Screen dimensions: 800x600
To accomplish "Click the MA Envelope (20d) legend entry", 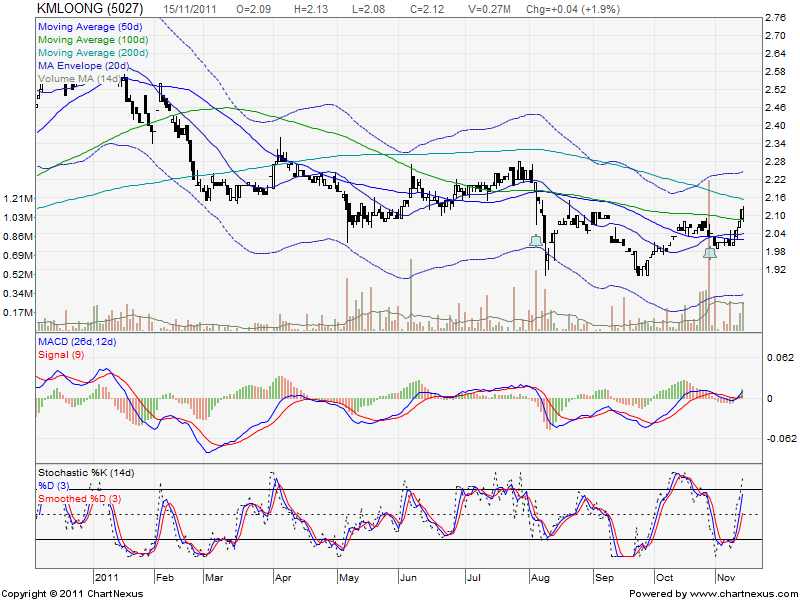I will click(82, 64).
